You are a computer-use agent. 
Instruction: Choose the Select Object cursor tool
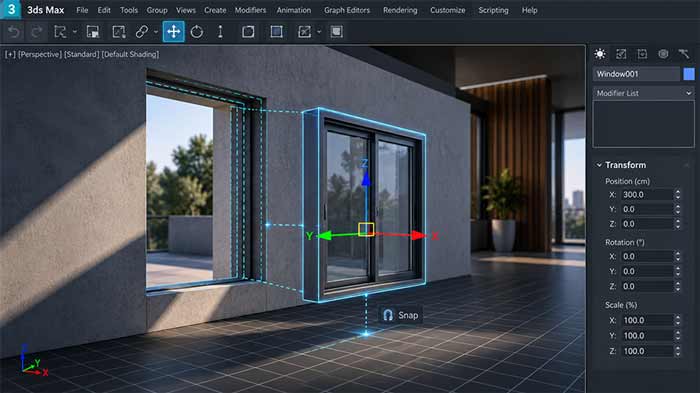(x=60, y=32)
